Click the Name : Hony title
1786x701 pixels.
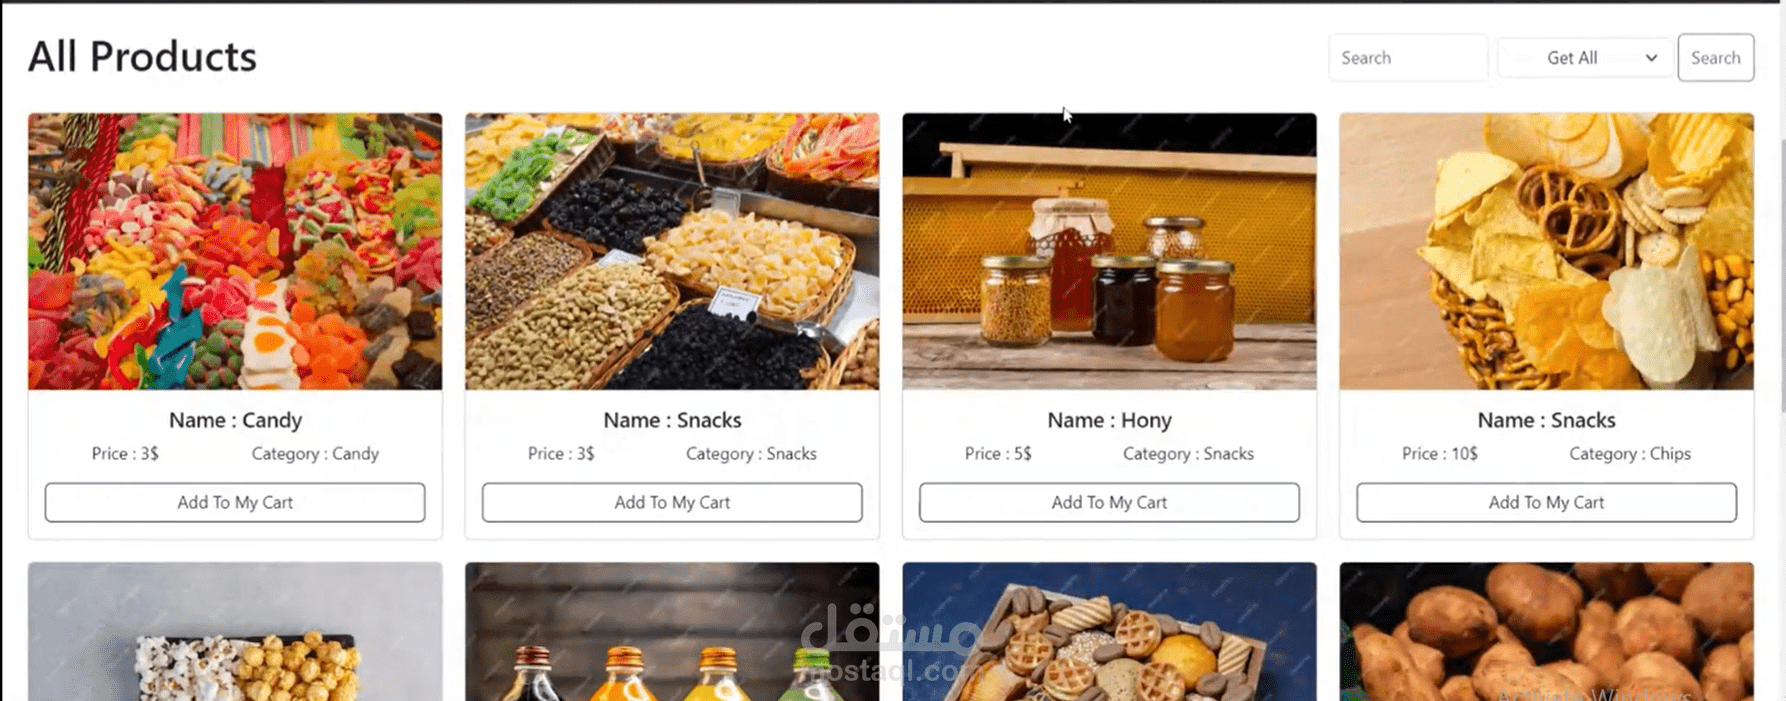[x=1109, y=420]
